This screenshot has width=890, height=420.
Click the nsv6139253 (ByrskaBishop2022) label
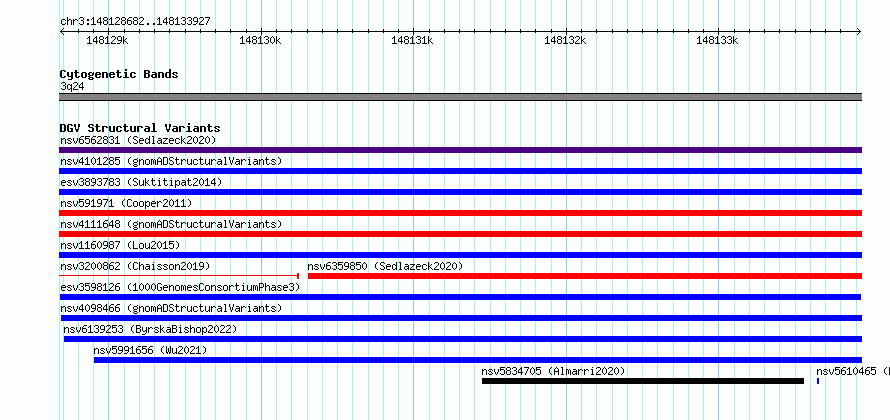pos(150,329)
